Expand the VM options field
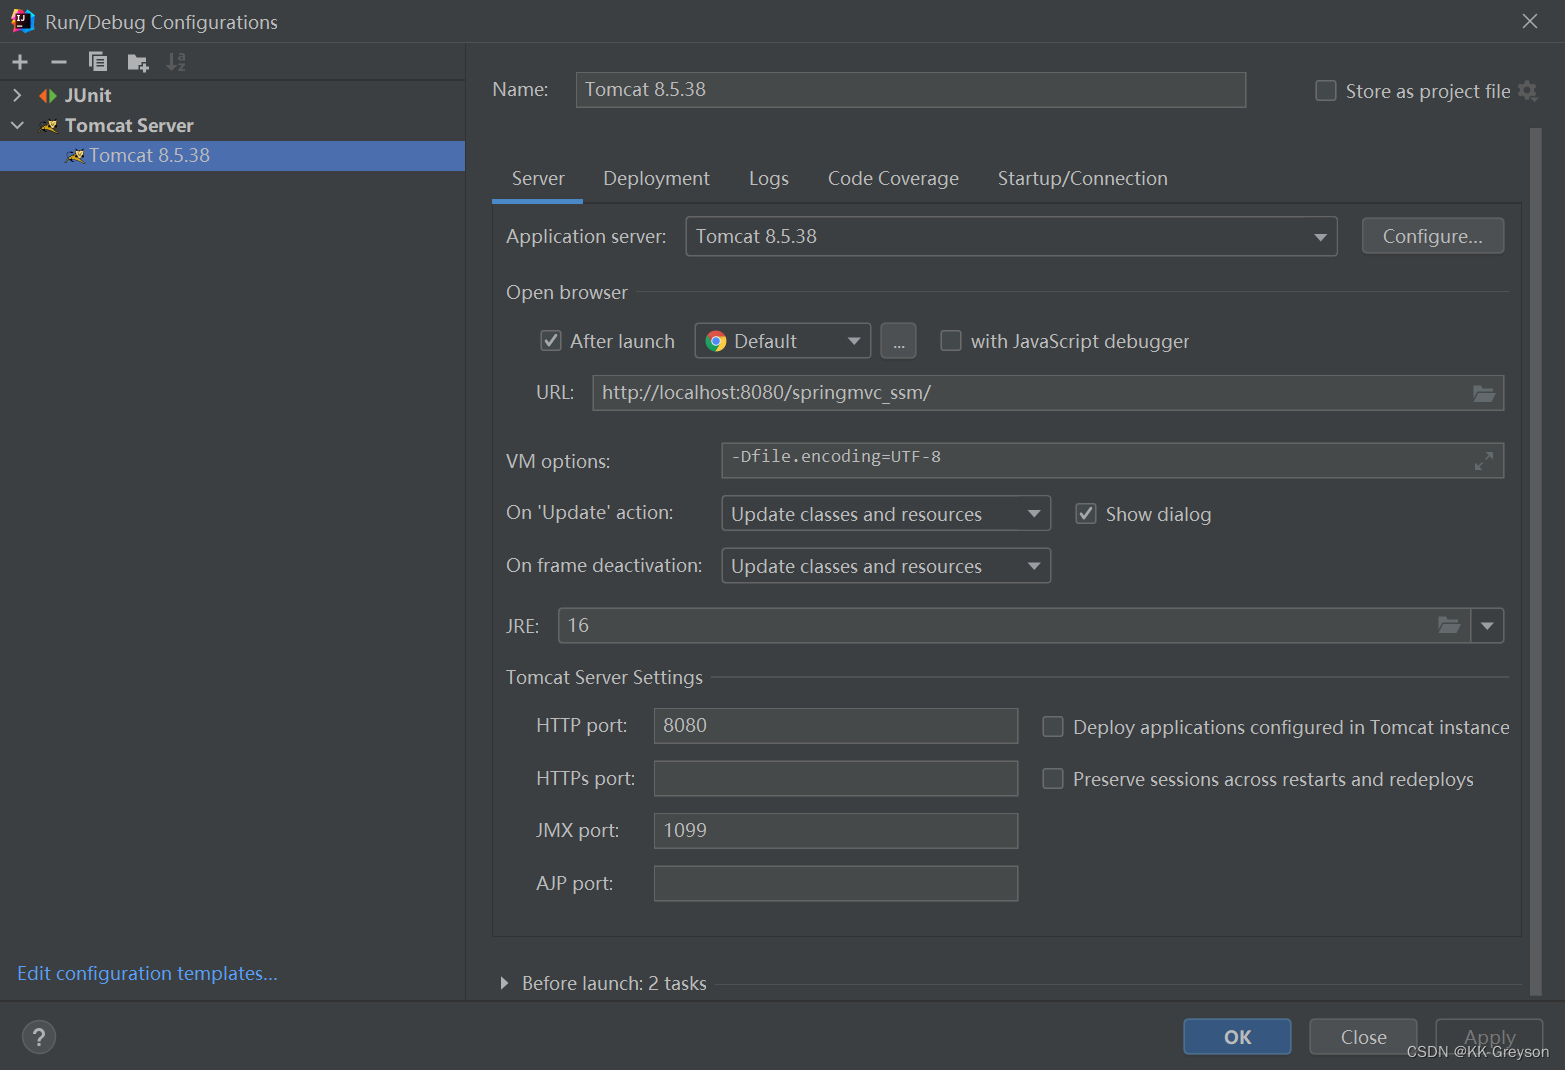Viewport: 1565px width, 1070px height. click(x=1484, y=461)
